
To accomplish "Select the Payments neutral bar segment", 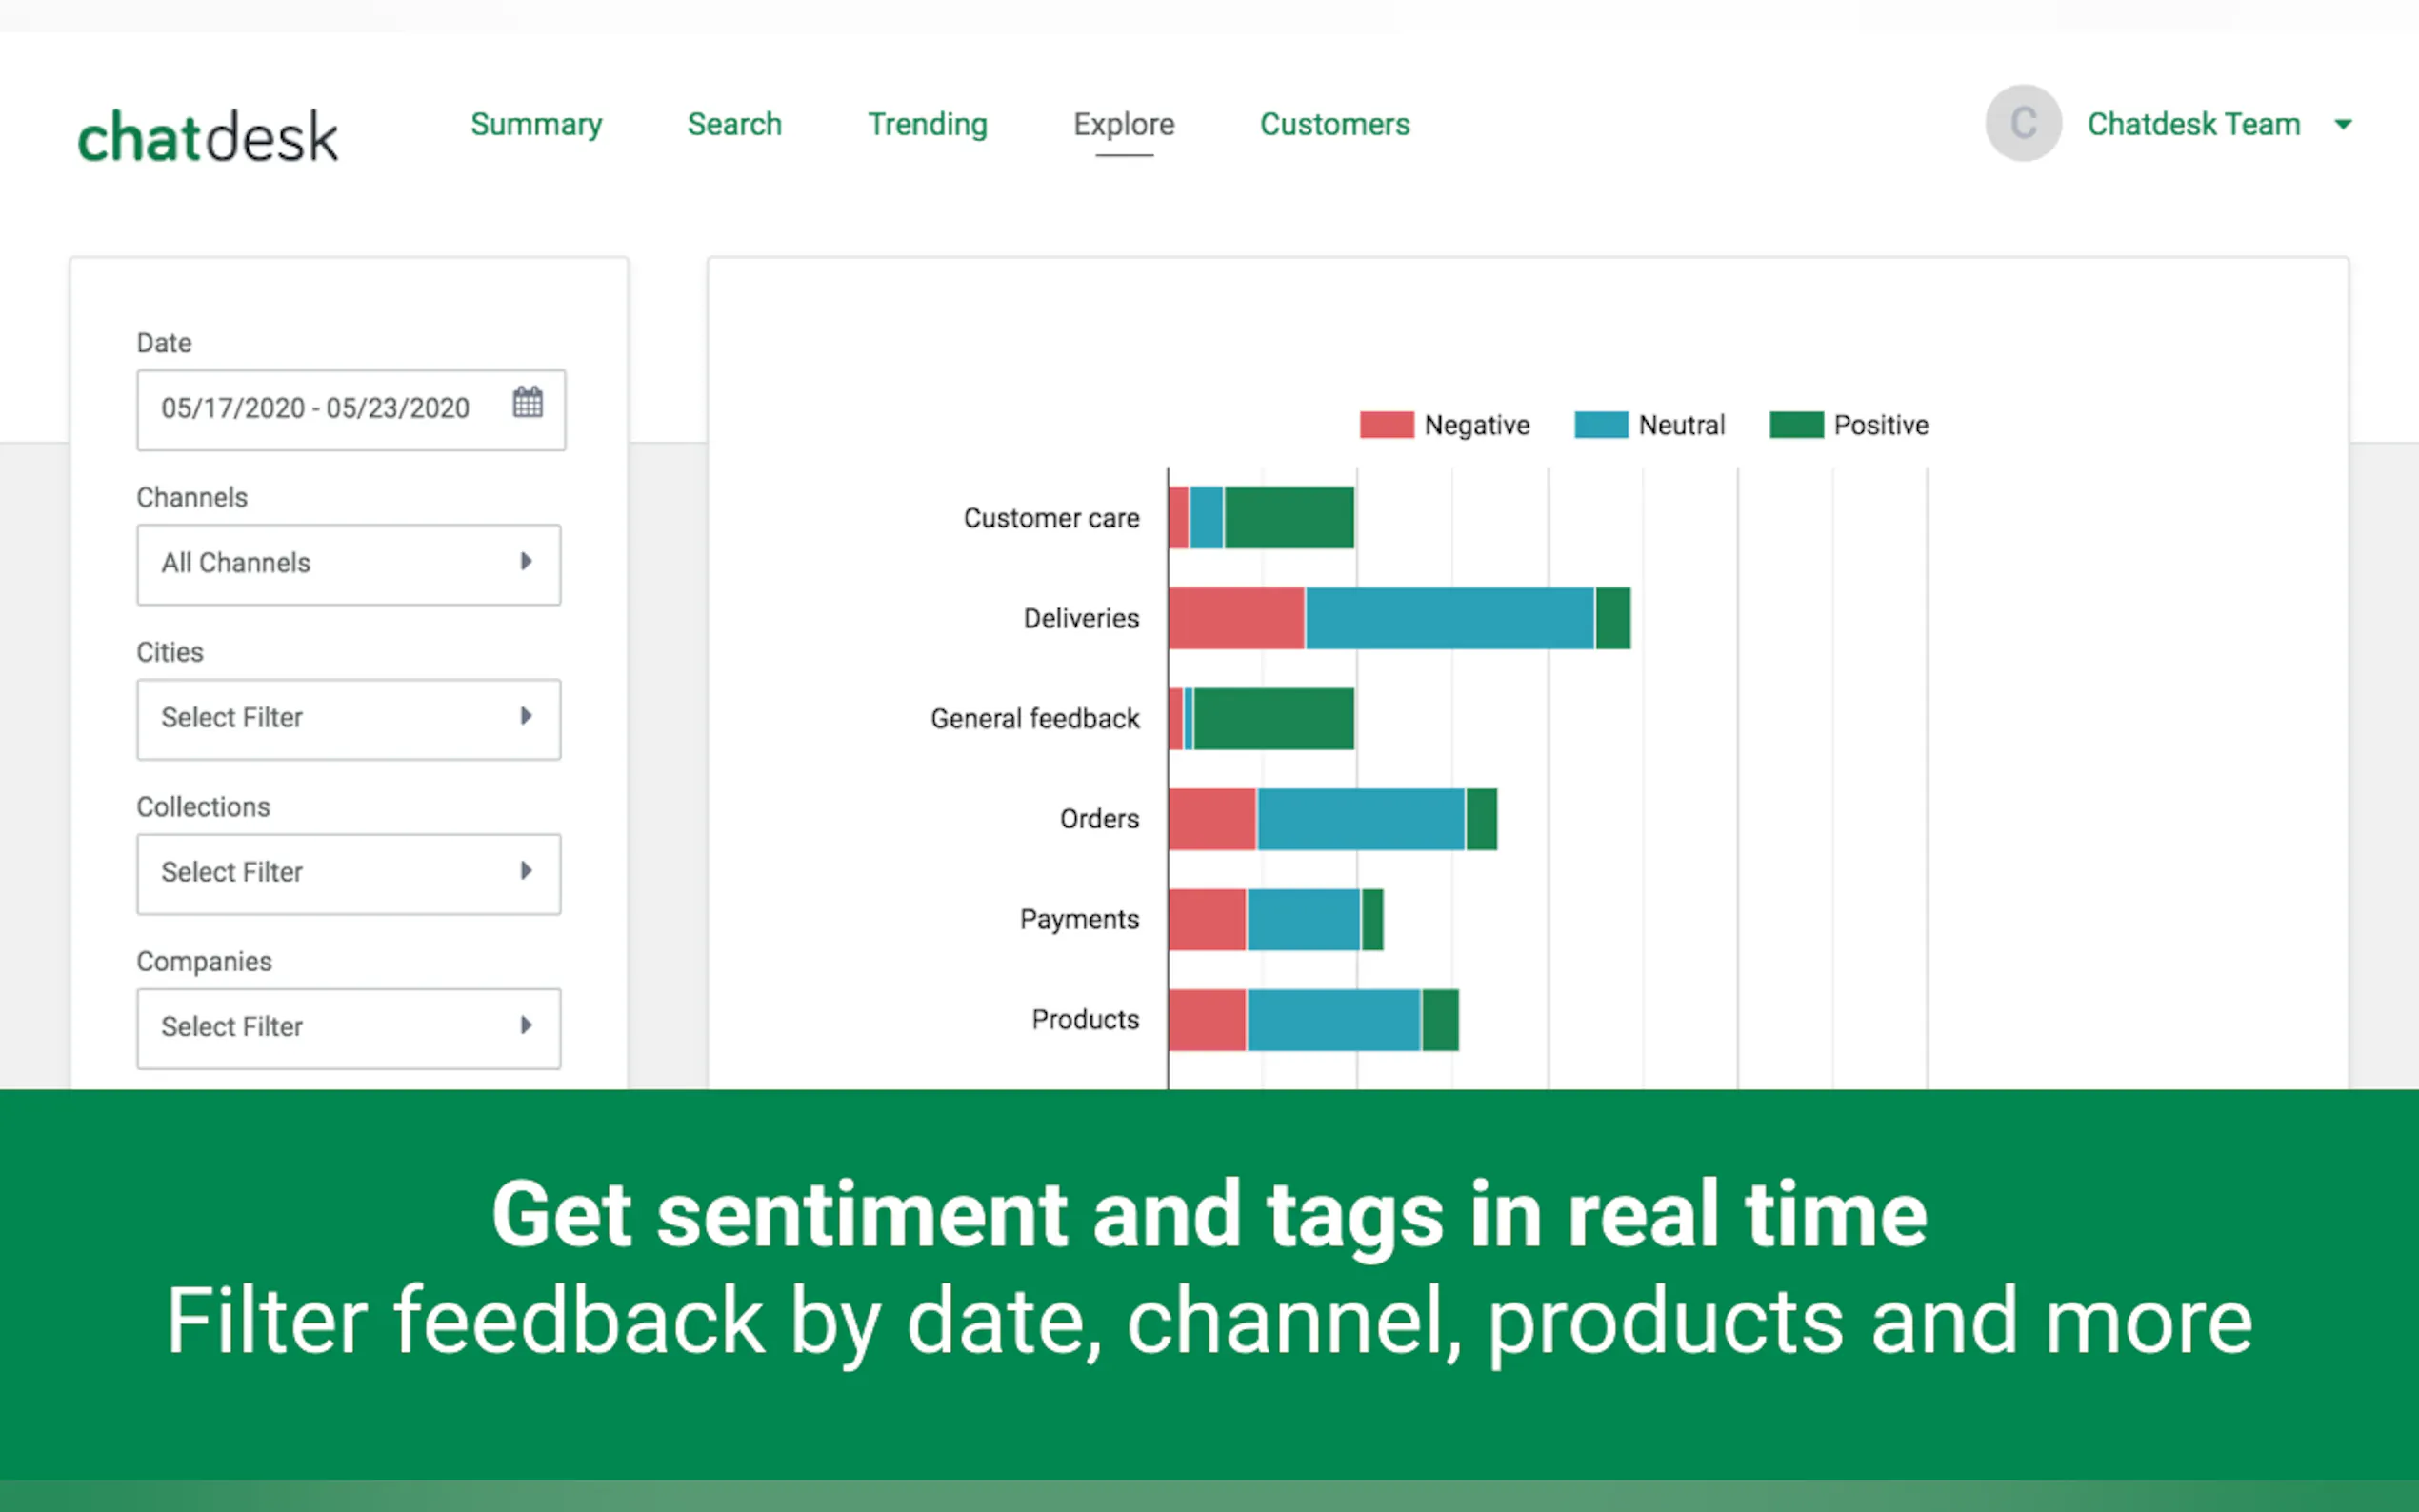I will (1304, 919).
